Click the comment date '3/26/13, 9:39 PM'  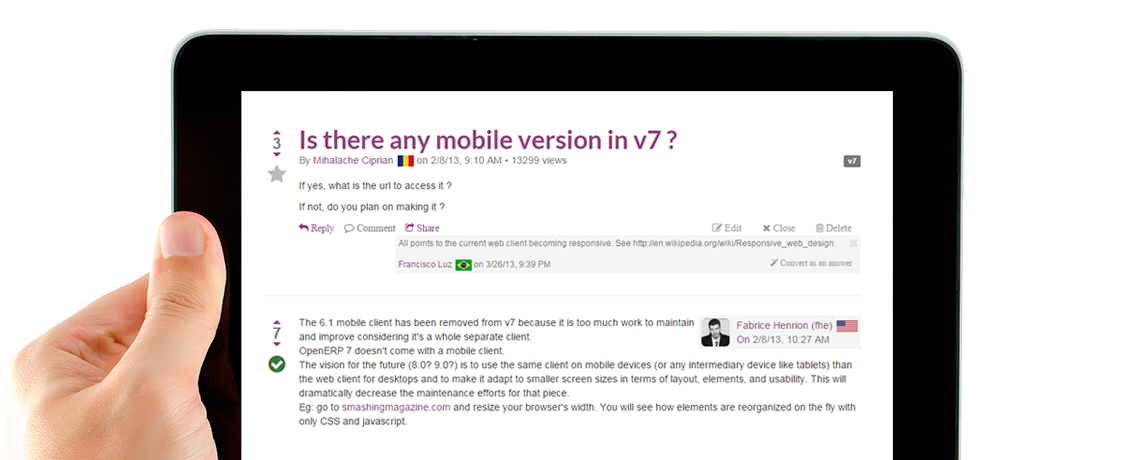(518, 265)
